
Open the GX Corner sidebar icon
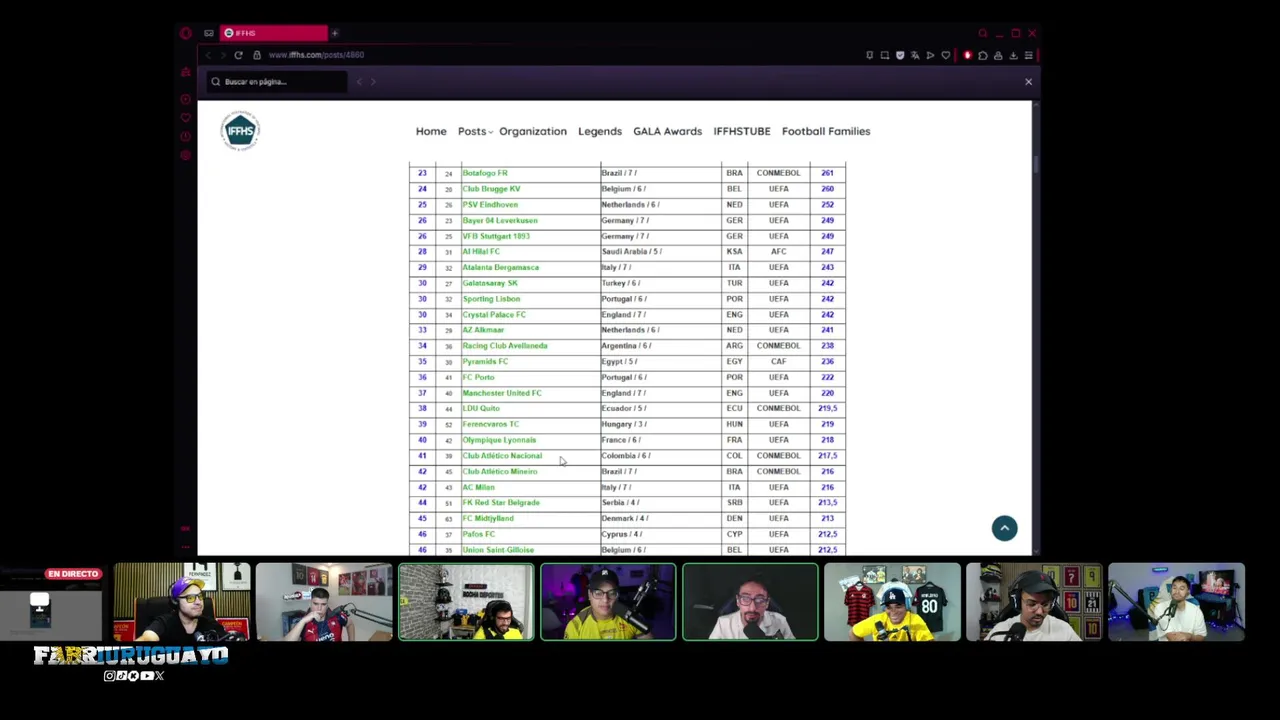pyautogui.click(x=186, y=72)
